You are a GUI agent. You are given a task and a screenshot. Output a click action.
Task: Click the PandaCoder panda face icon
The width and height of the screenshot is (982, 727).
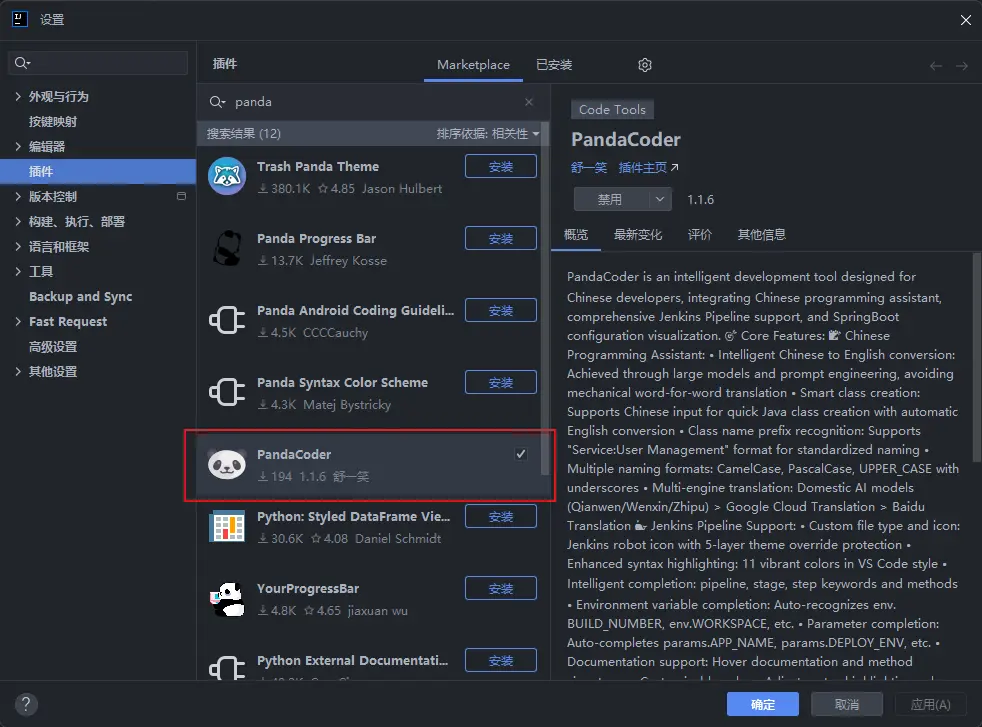tap(227, 464)
